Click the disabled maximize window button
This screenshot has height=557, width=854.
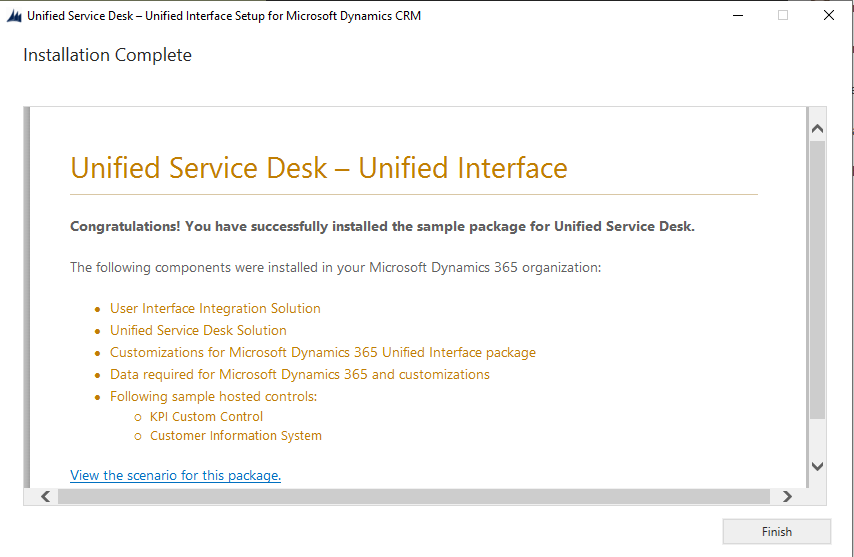click(783, 16)
